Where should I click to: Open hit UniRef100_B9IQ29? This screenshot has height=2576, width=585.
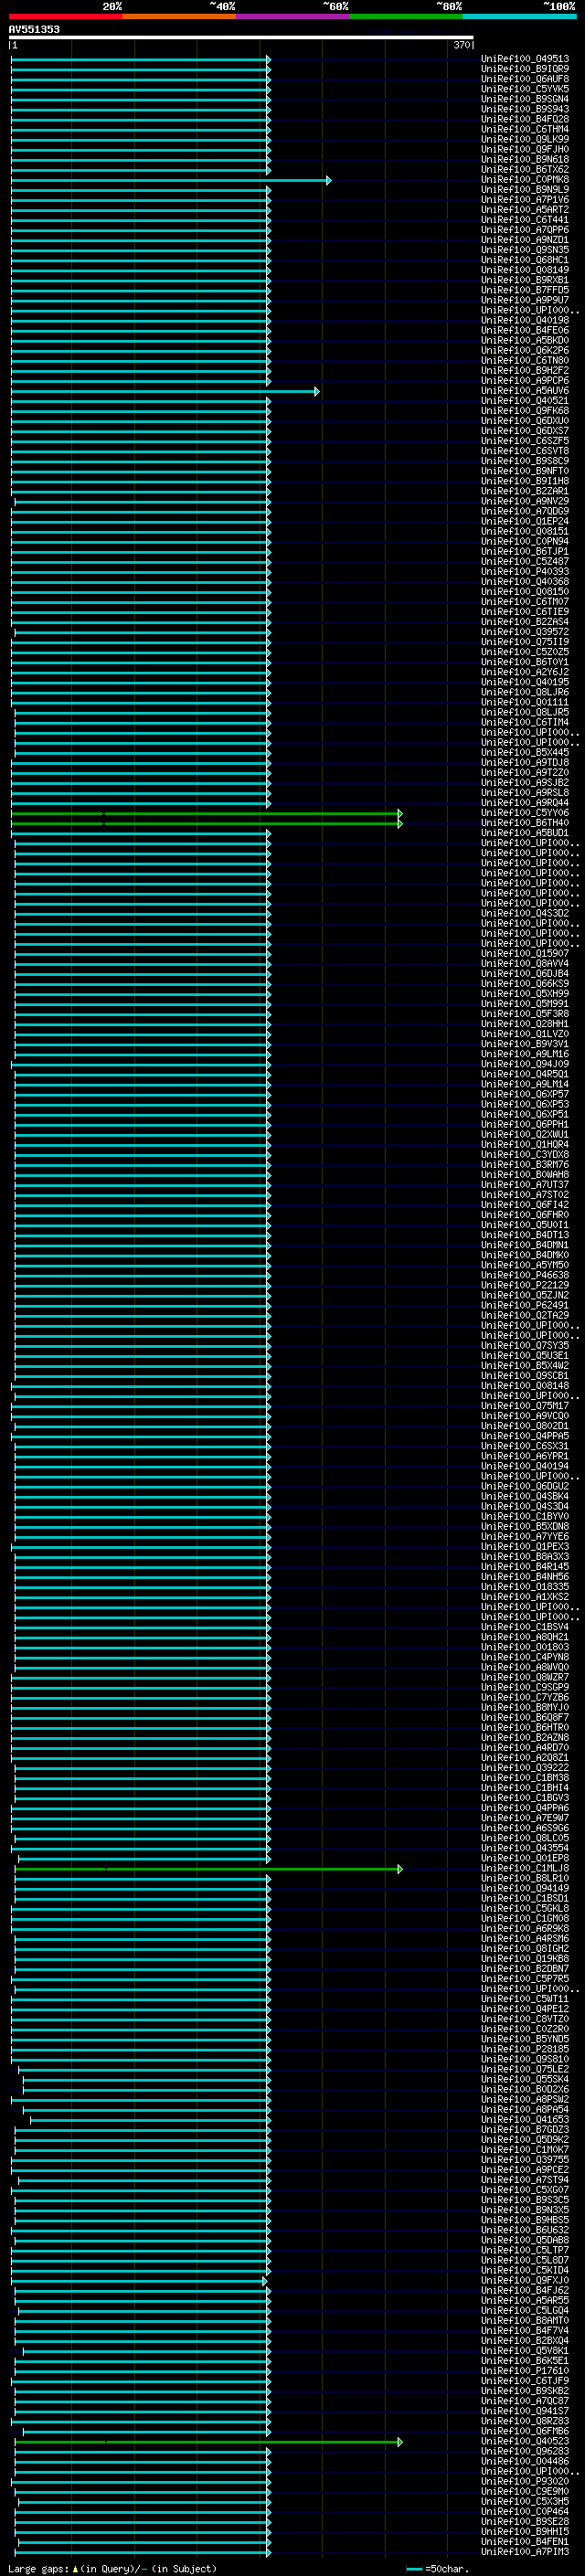coord(525,69)
